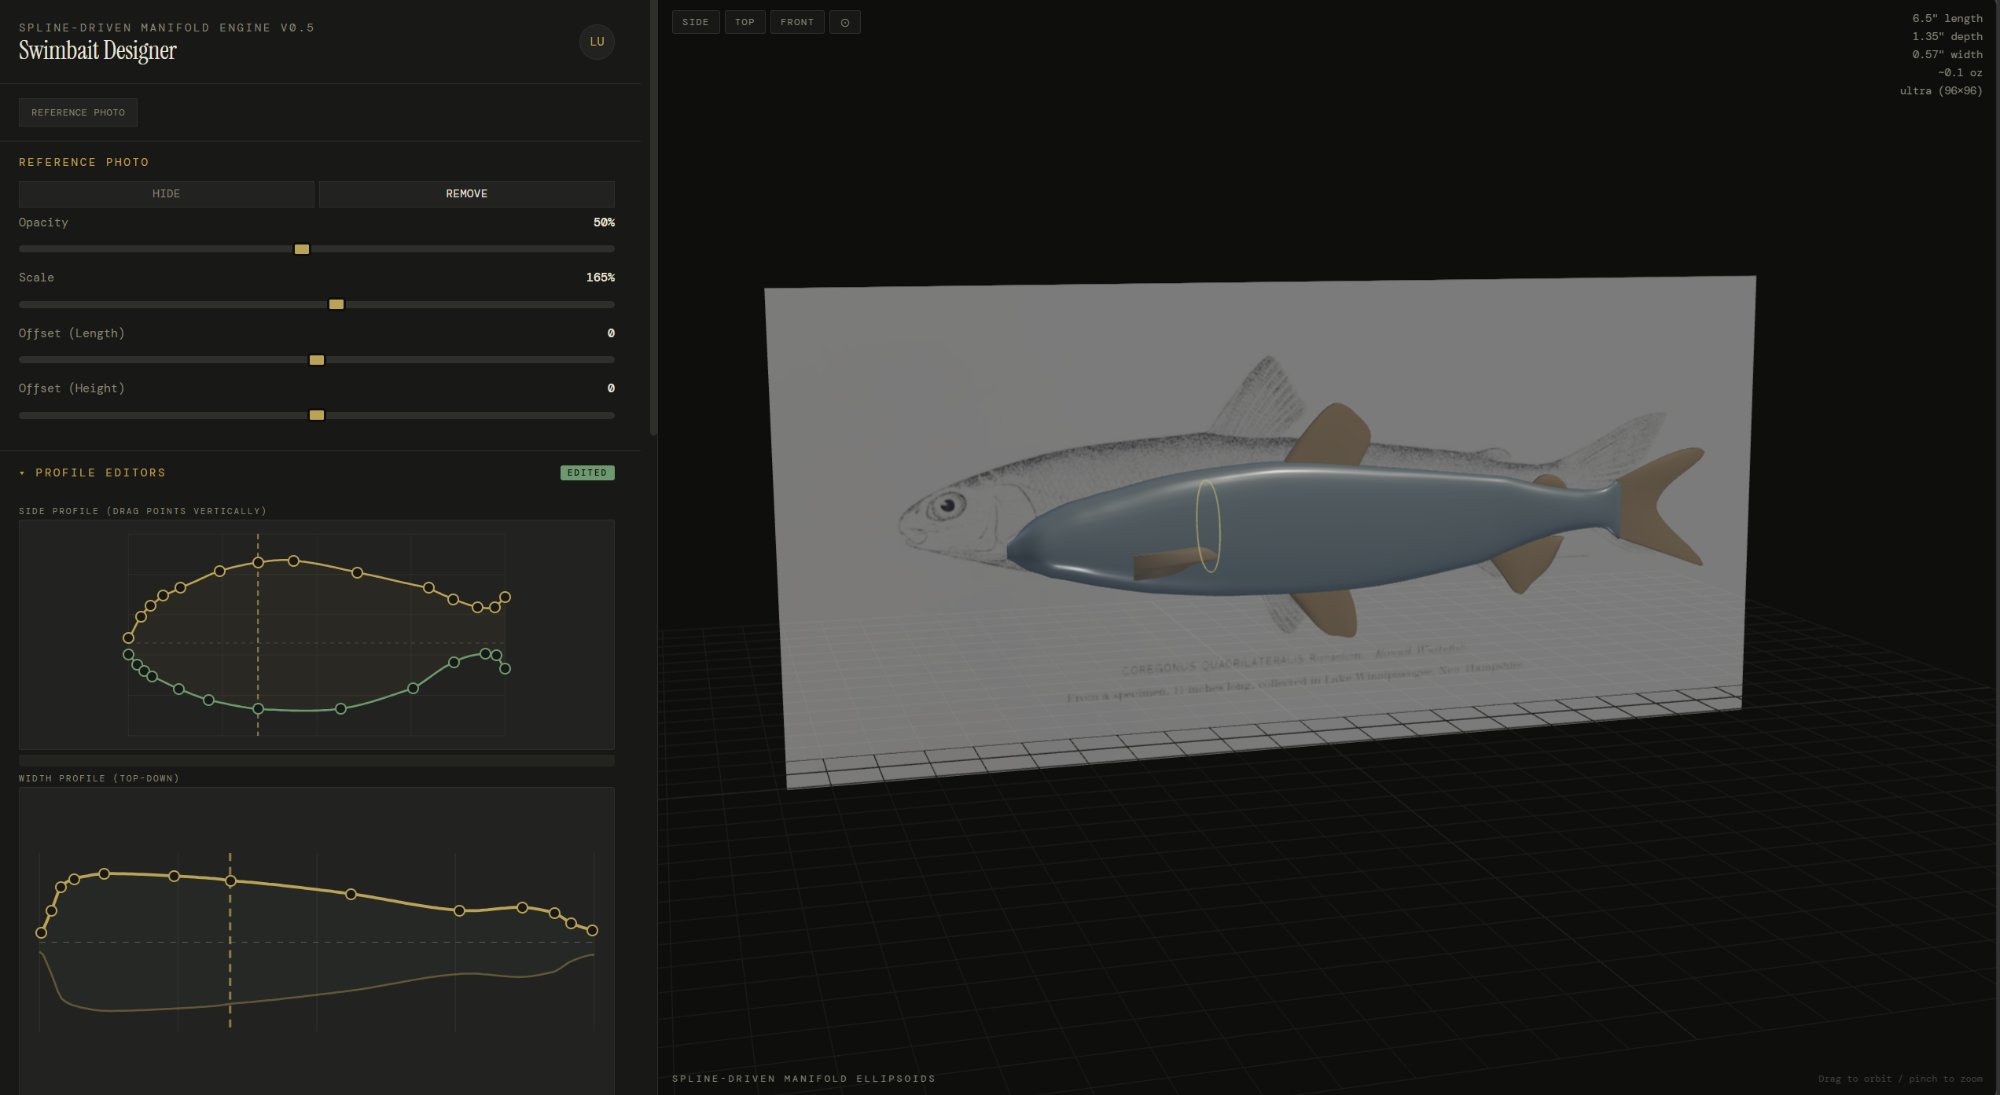The width and height of the screenshot is (2000, 1095).
Task: Click the Offset (Length) slider handle
Action: pos(317,360)
